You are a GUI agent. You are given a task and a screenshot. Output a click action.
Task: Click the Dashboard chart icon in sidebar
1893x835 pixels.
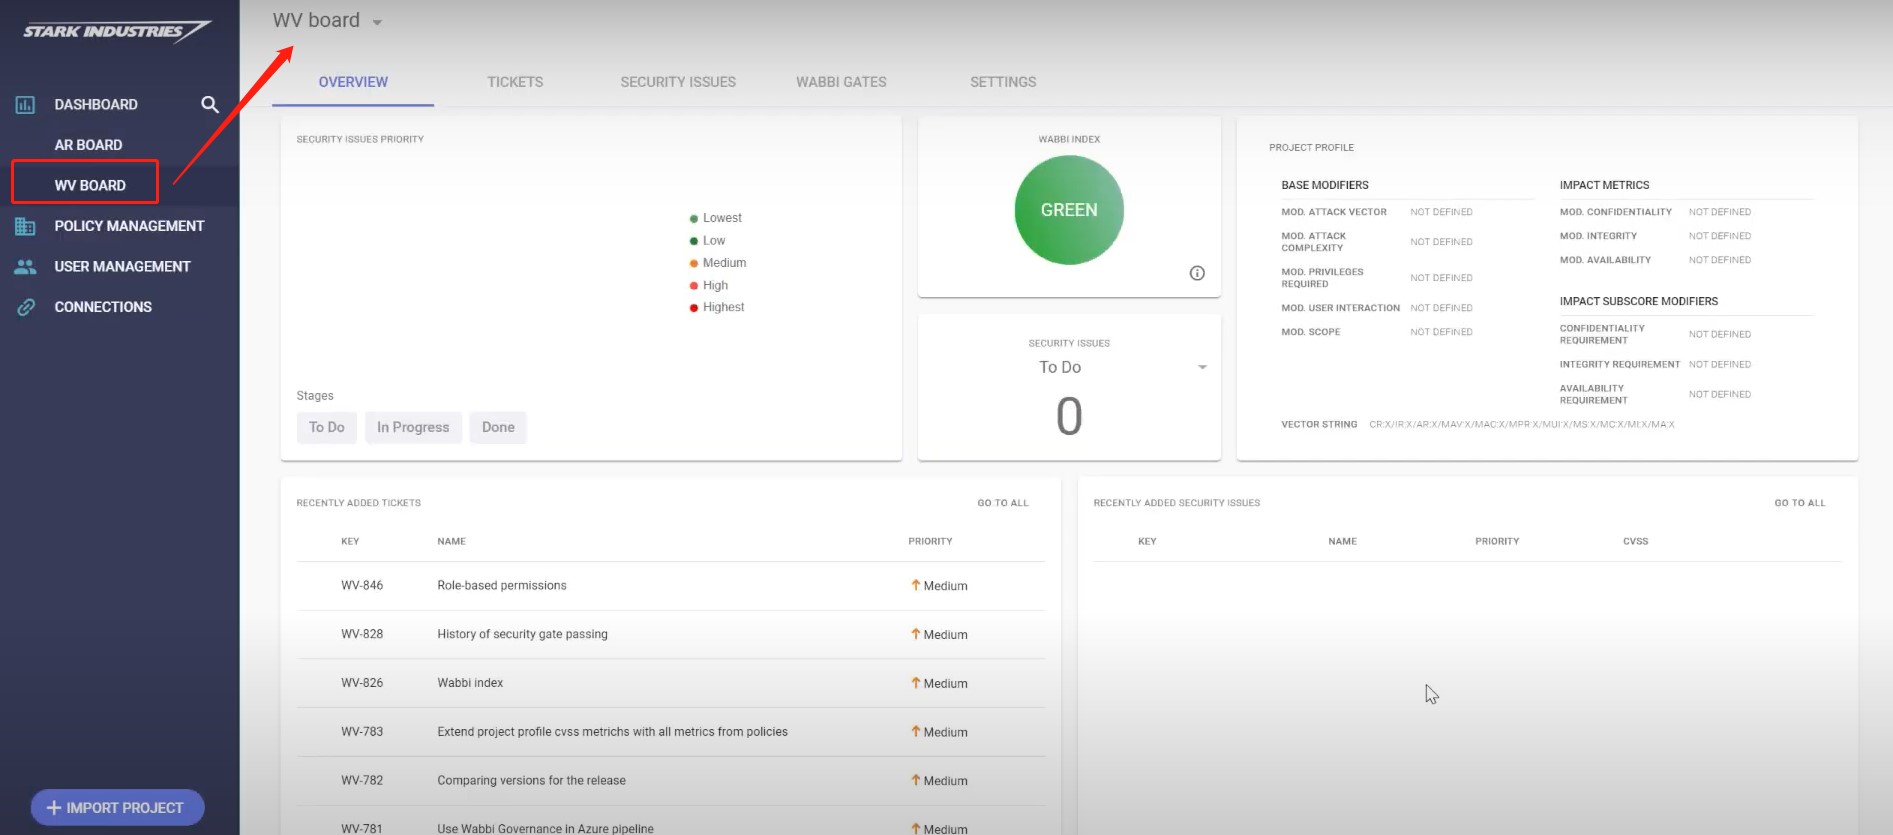pyautogui.click(x=25, y=105)
